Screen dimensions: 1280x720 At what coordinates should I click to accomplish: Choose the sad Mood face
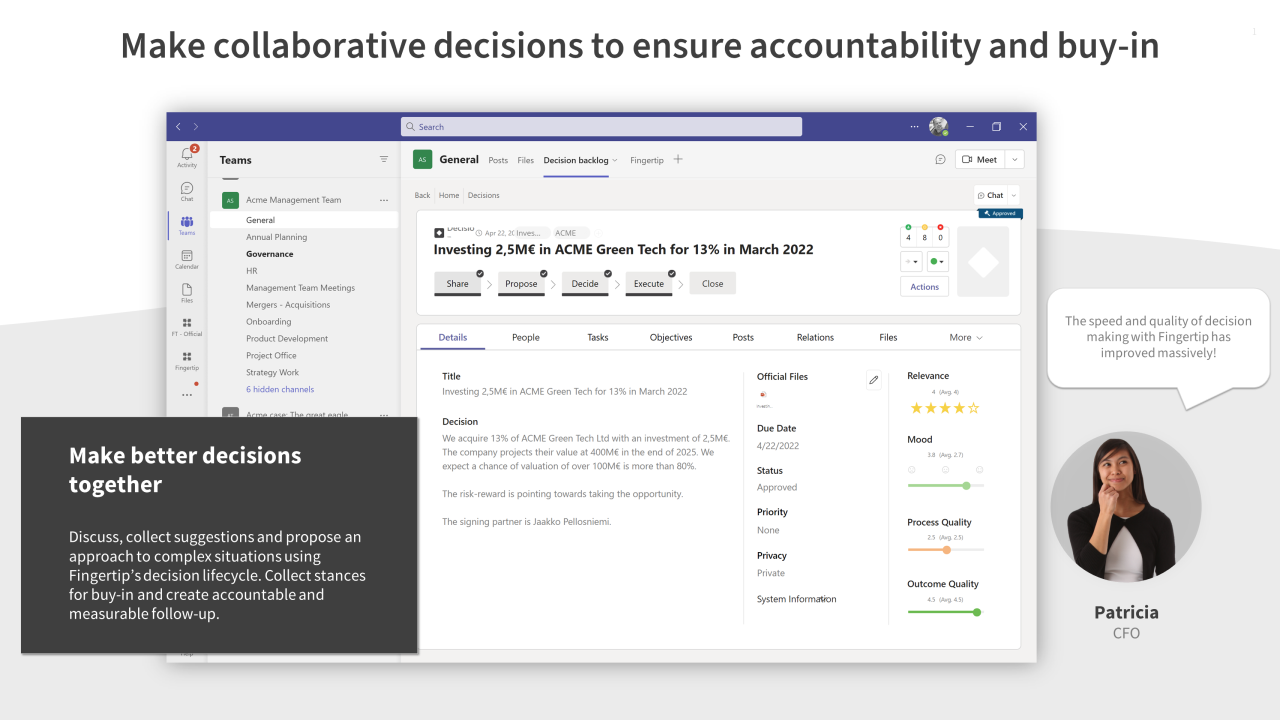(912, 470)
